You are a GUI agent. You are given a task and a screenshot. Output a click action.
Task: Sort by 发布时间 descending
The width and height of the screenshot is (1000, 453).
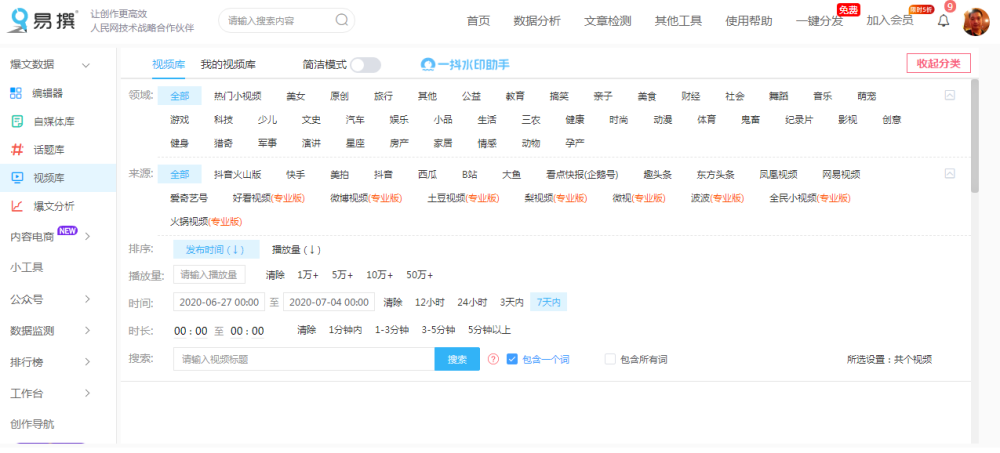216,249
